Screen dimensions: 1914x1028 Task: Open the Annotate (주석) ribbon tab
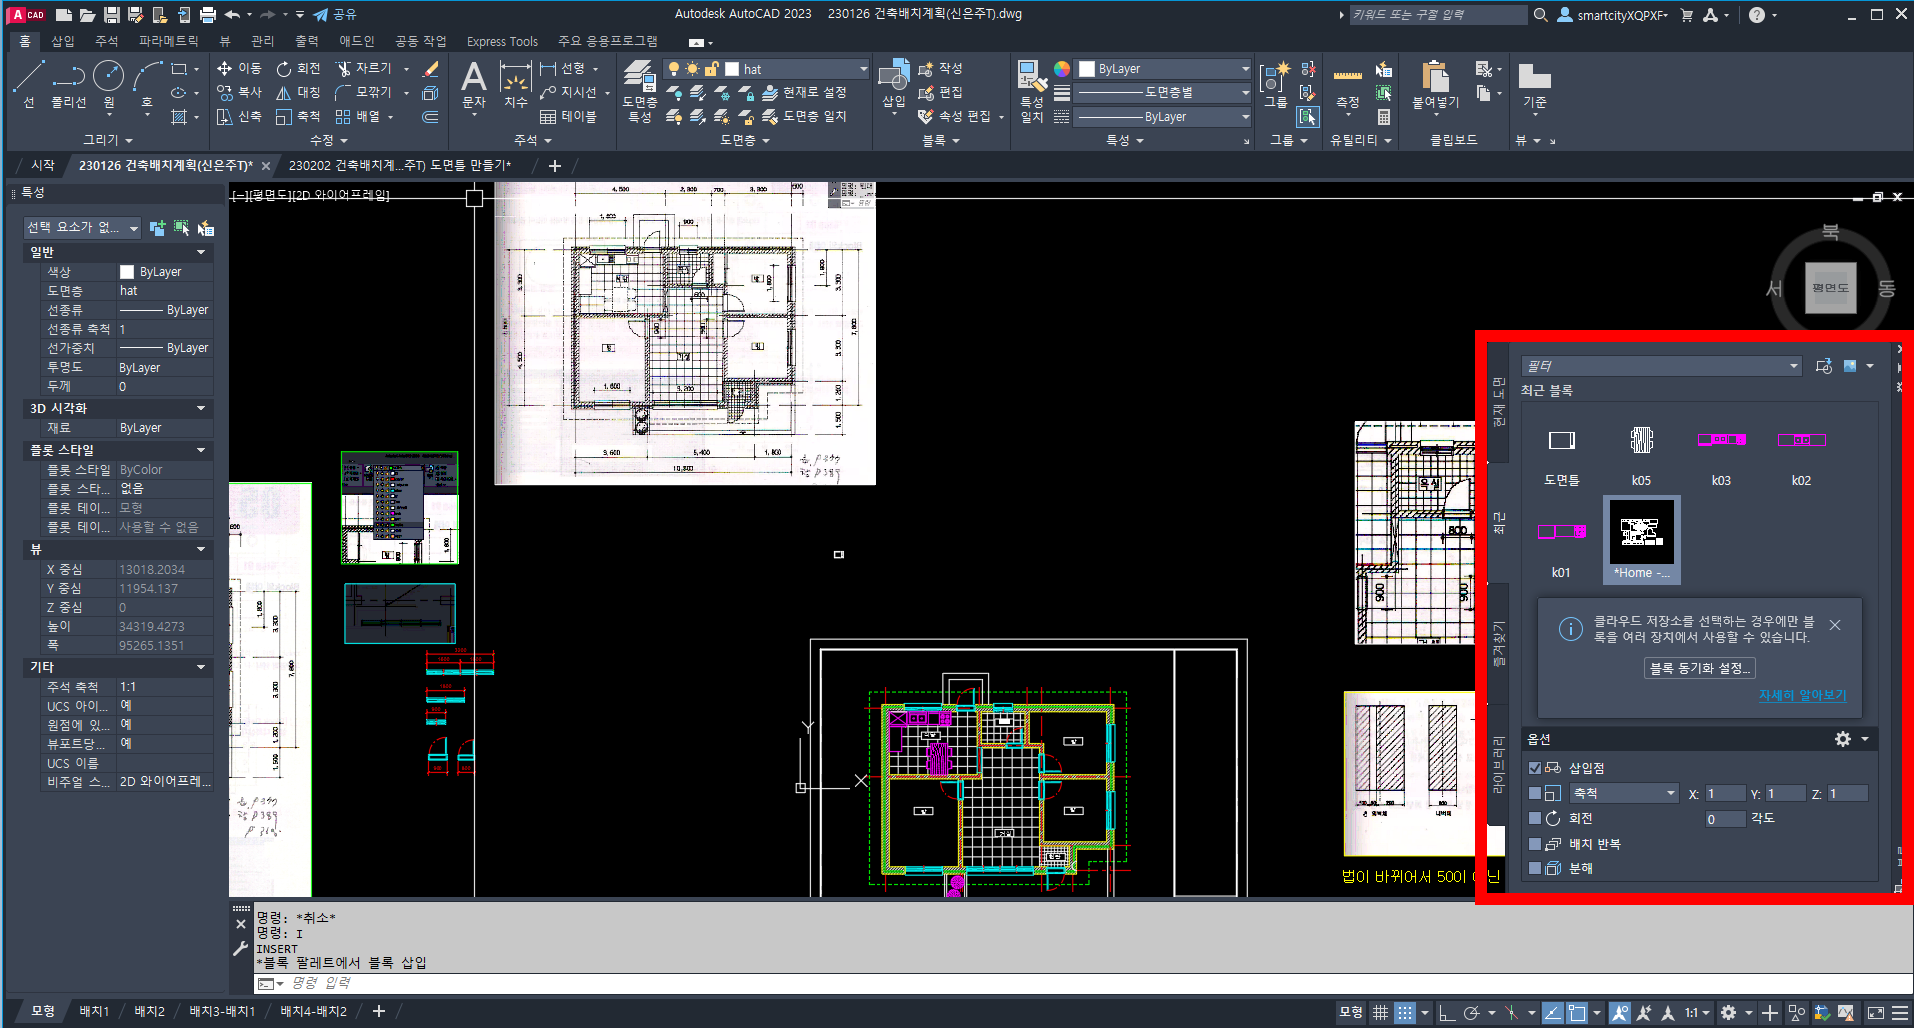[106, 41]
